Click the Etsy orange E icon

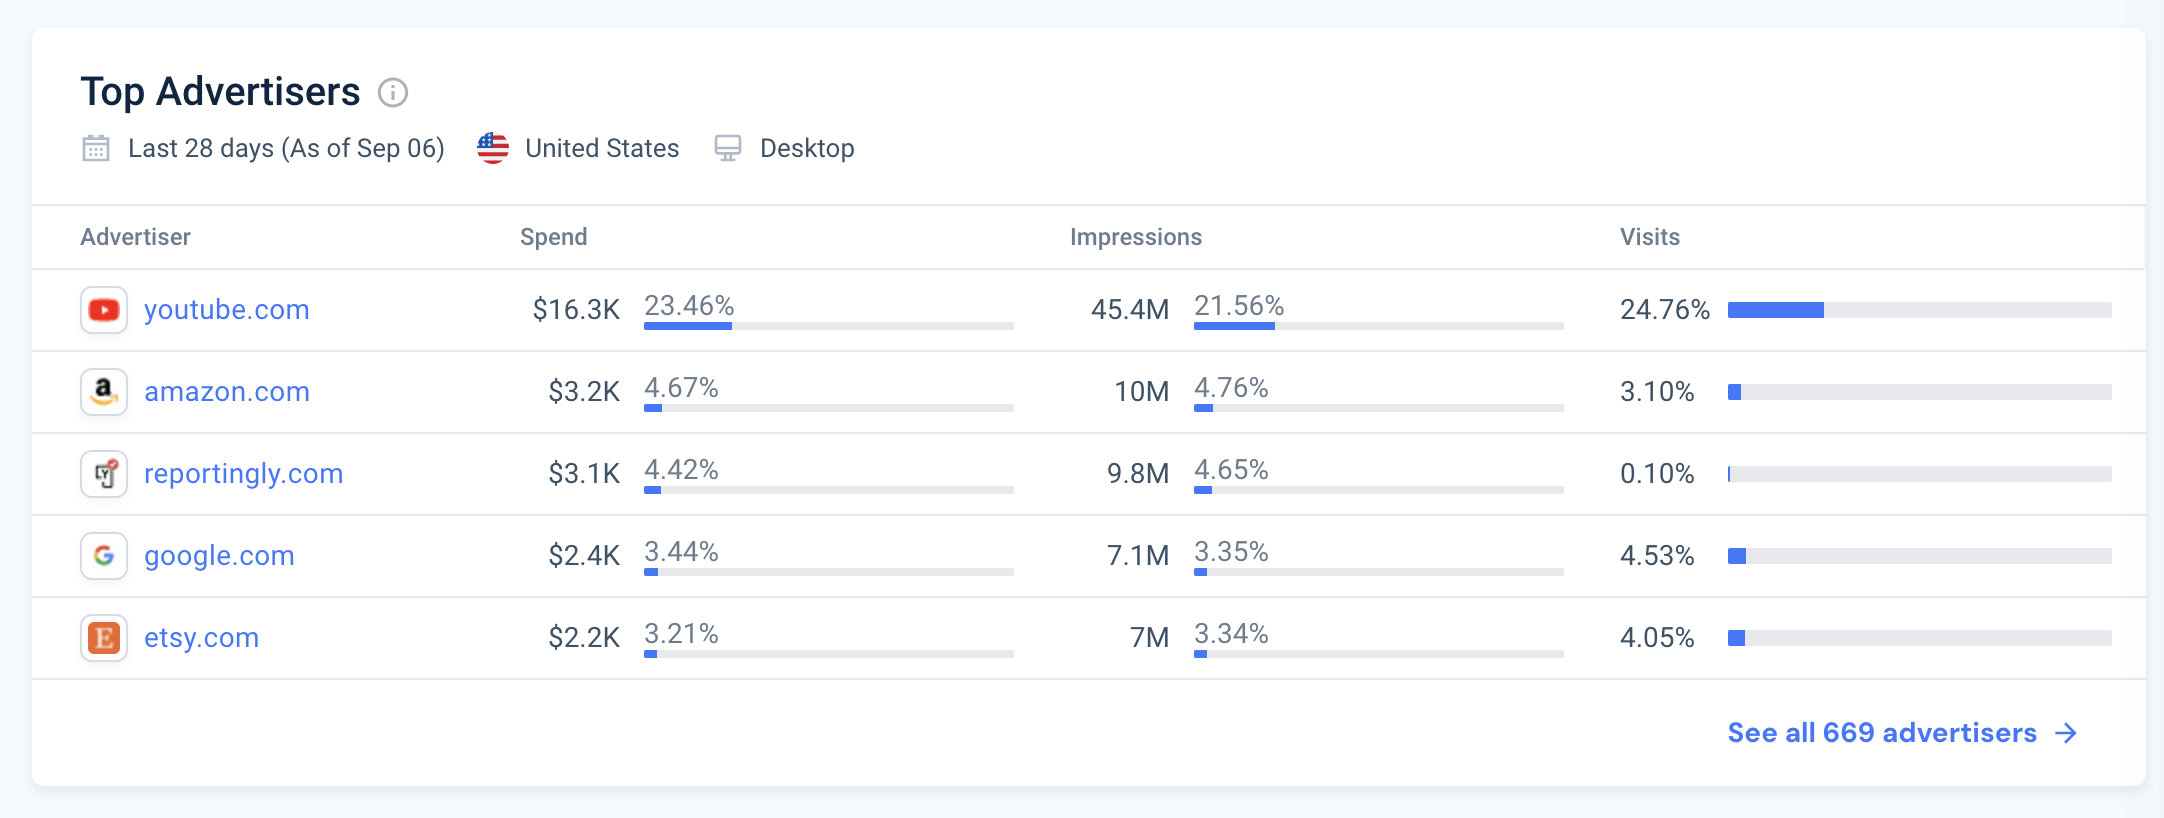click(104, 638)
